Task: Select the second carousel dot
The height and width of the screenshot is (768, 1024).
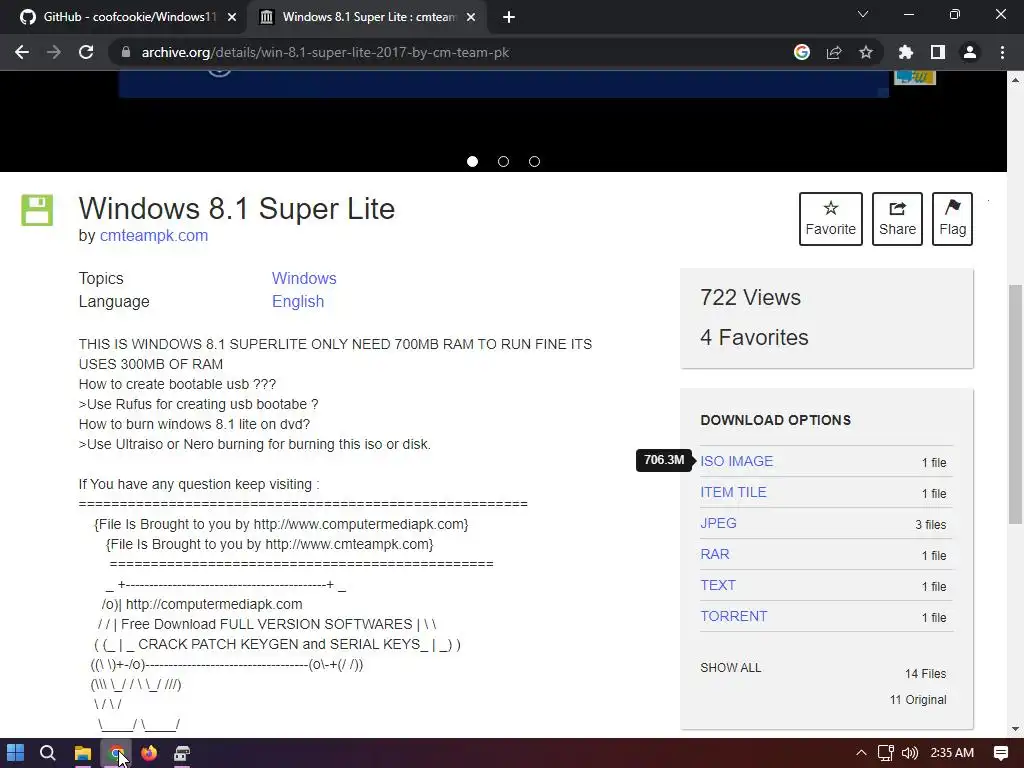Action: point(504,161)
